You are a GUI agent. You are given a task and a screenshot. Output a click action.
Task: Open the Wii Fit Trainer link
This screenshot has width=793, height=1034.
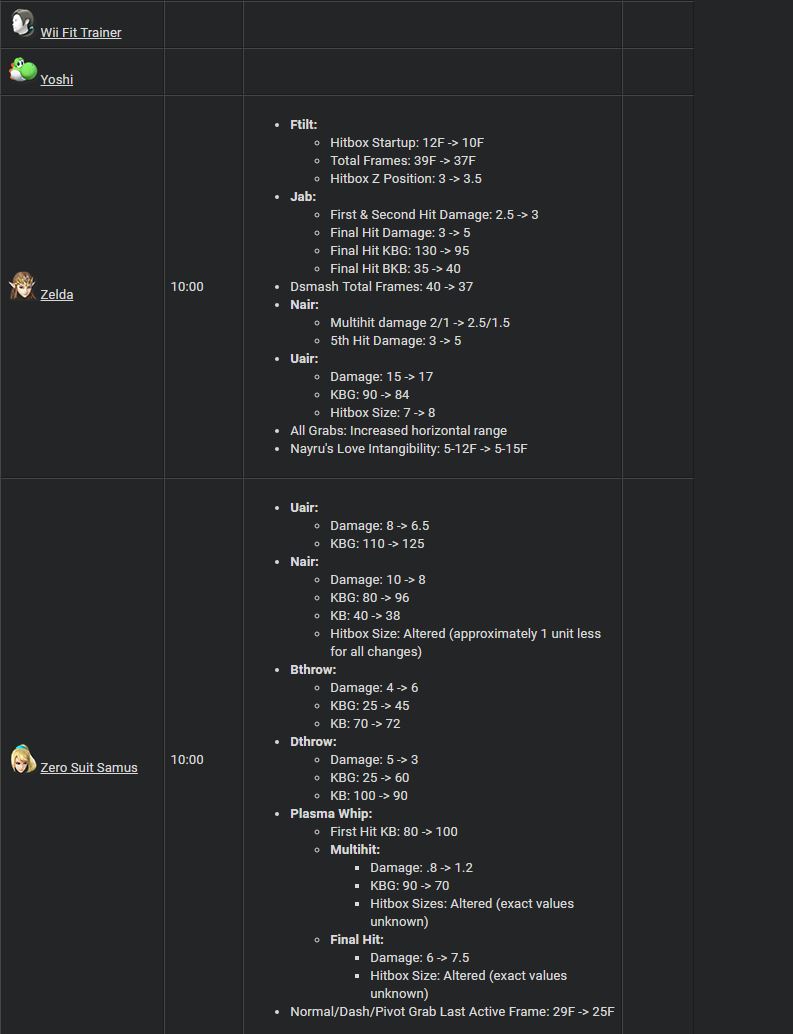pyautogui.click(x=80, y=32)
